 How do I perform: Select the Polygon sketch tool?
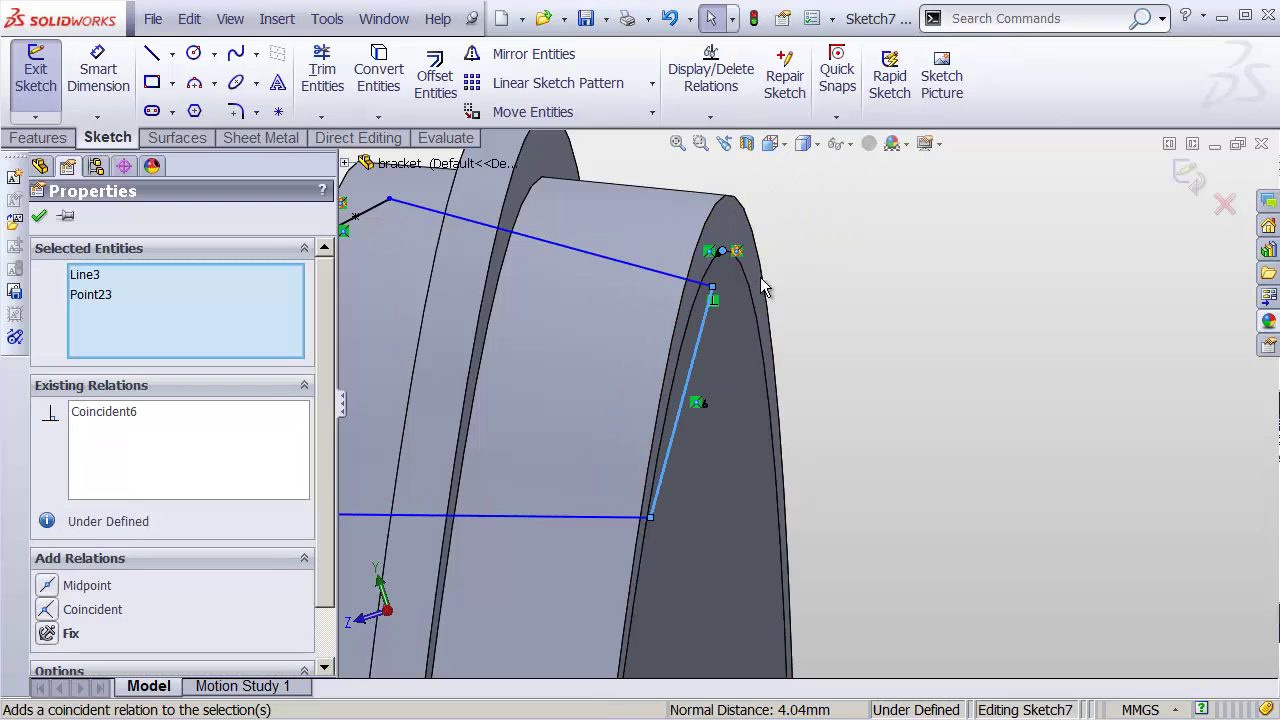[x=194, y=111]
